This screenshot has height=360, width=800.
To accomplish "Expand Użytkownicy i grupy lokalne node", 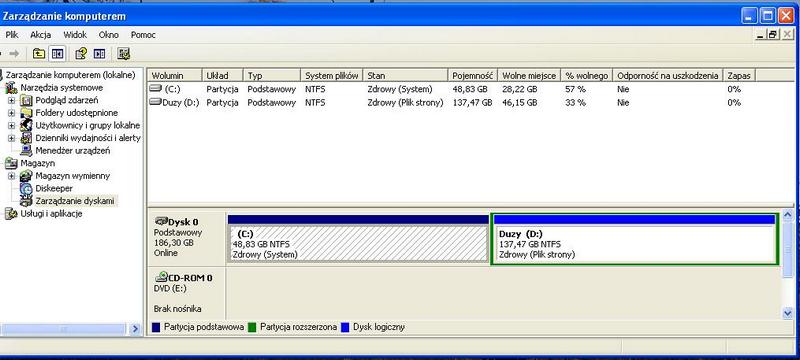I will (11, 125).
